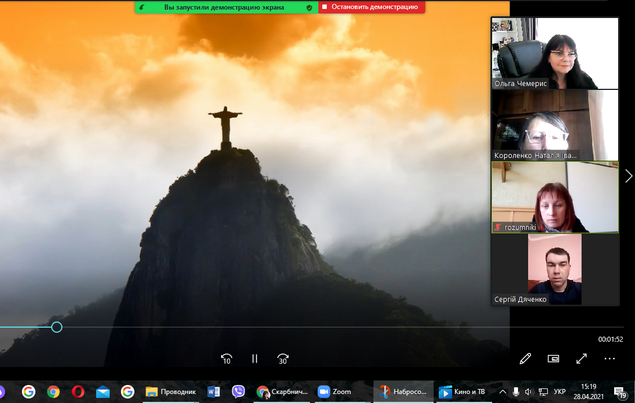The height and width of the screenshot is (403, 635).
Task: Click the Остановить демонстрацию button
Action: pyautogui.click(x=371, y=7)
